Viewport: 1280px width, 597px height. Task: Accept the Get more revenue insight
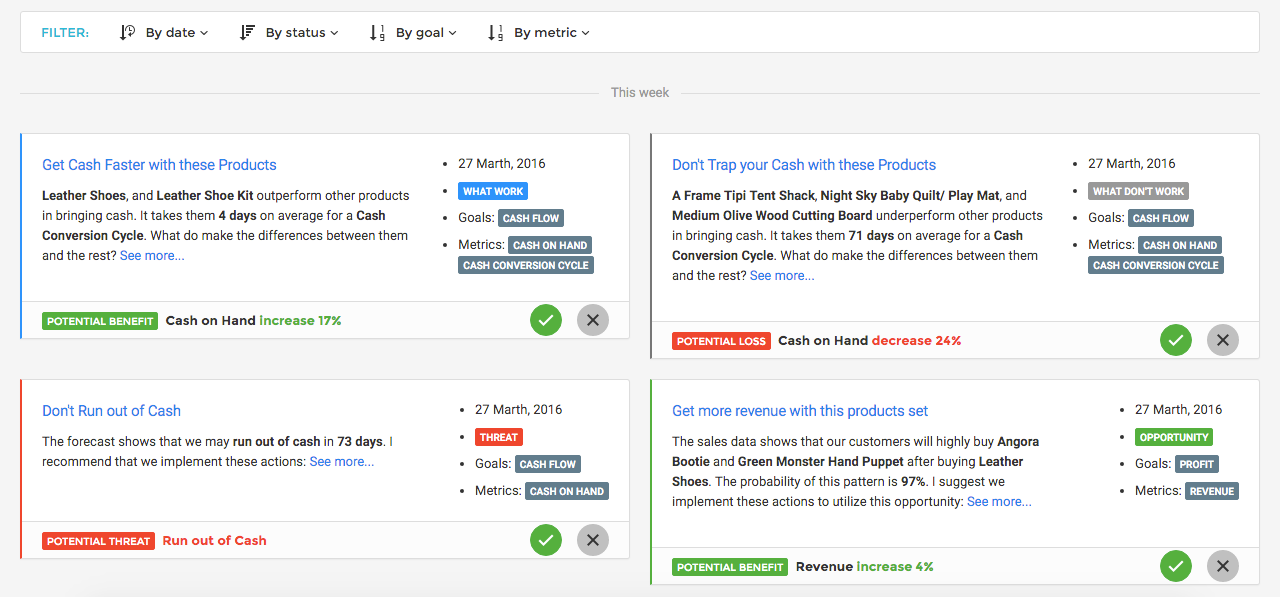[1176, 566]
